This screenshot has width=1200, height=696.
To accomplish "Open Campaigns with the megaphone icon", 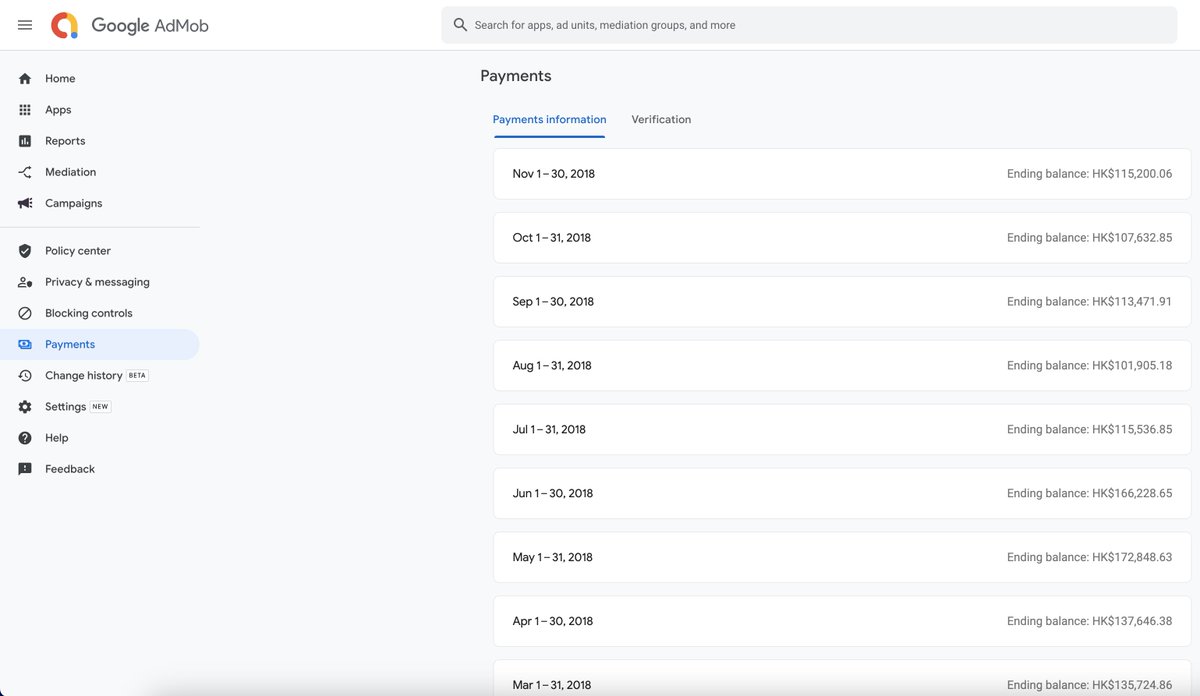I will pos(24,203).
